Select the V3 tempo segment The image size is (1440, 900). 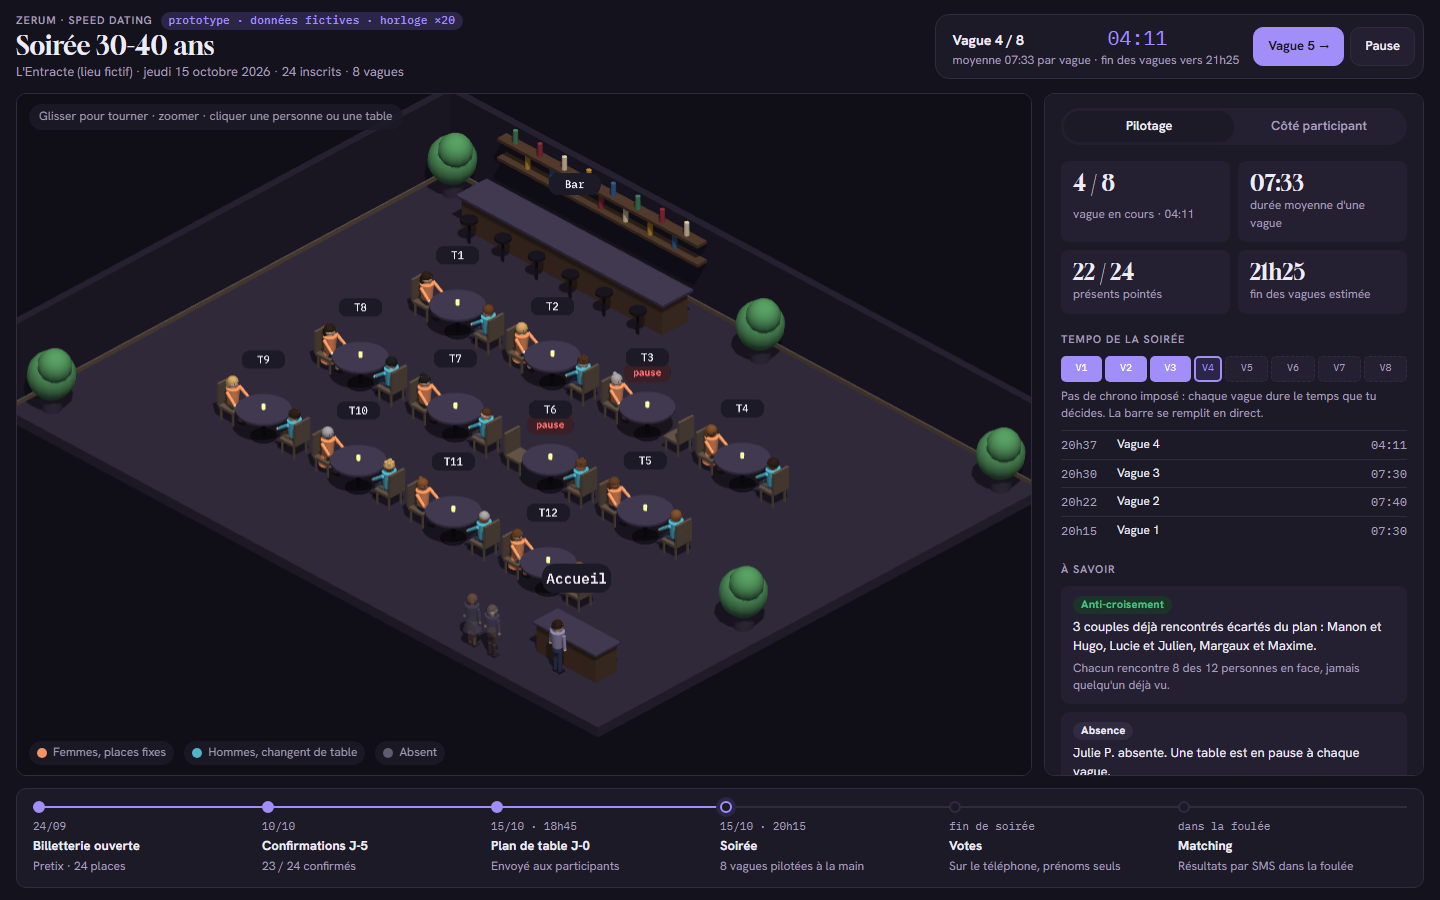tap(1170, 368)
